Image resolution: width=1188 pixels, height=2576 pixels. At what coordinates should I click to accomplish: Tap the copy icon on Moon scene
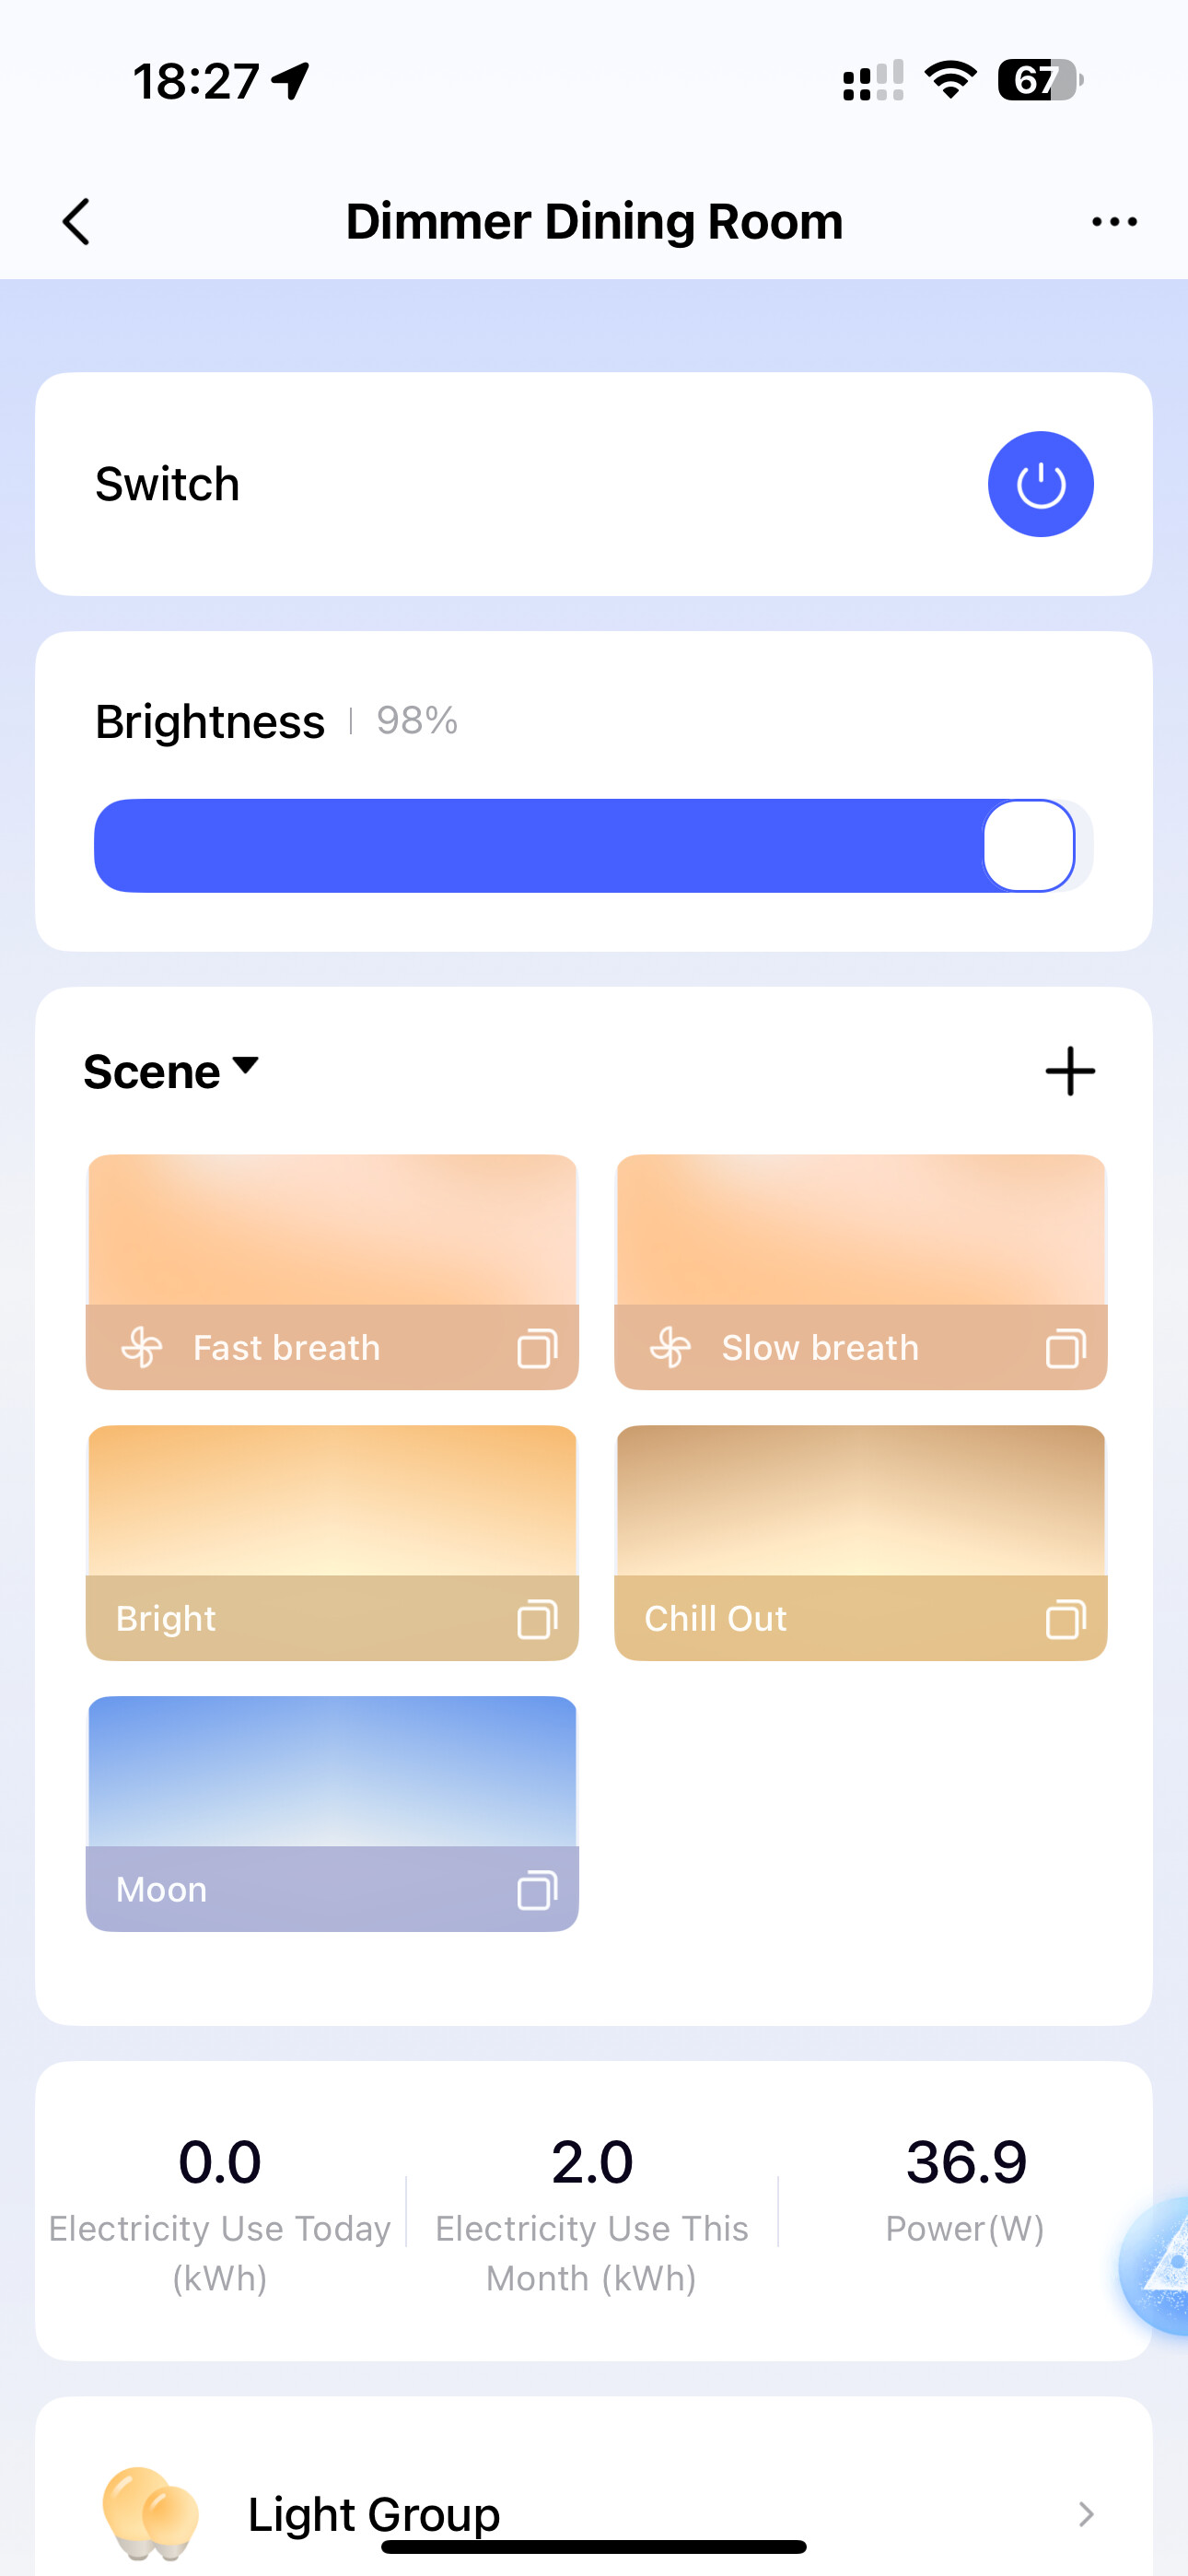(537, 1890)
